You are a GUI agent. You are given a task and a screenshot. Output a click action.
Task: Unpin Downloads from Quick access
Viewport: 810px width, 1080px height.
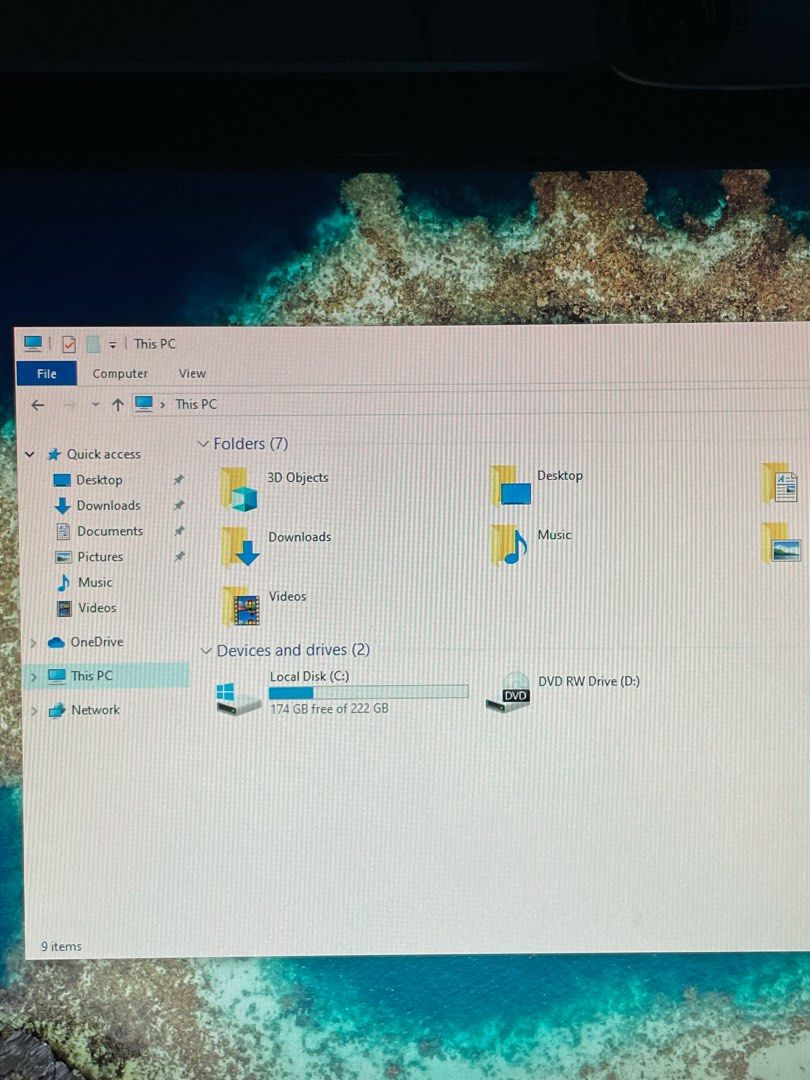pos(179,505)
